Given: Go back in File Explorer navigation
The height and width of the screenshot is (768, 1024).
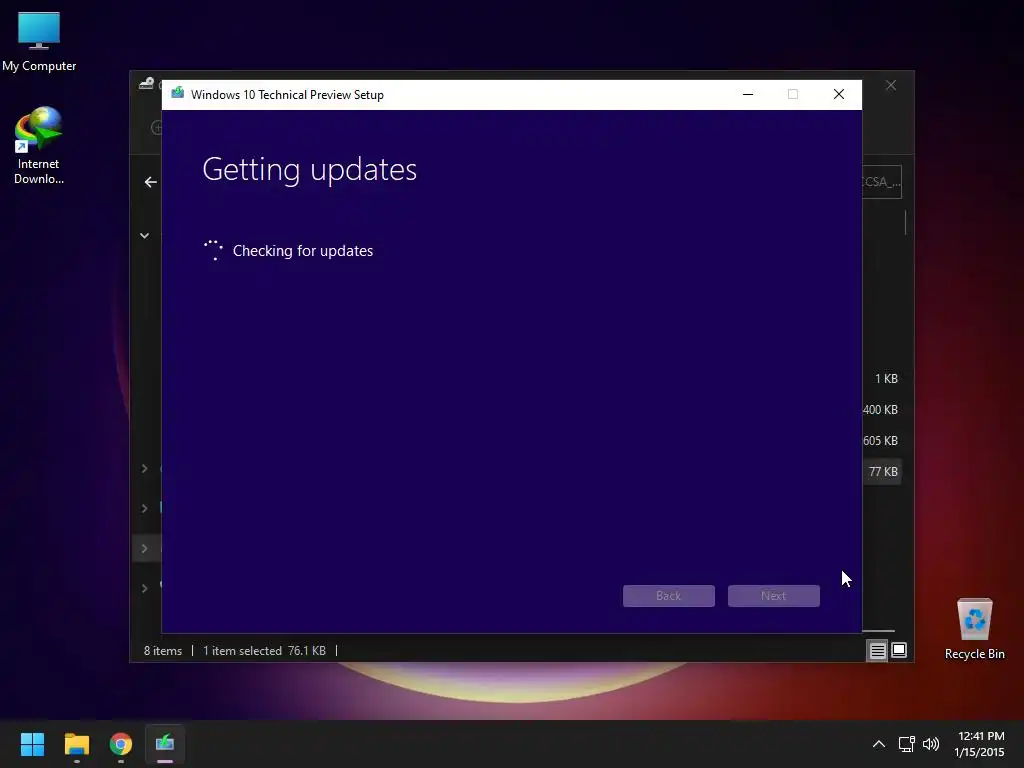Looking at the screenshot, I should pos(151,182).
